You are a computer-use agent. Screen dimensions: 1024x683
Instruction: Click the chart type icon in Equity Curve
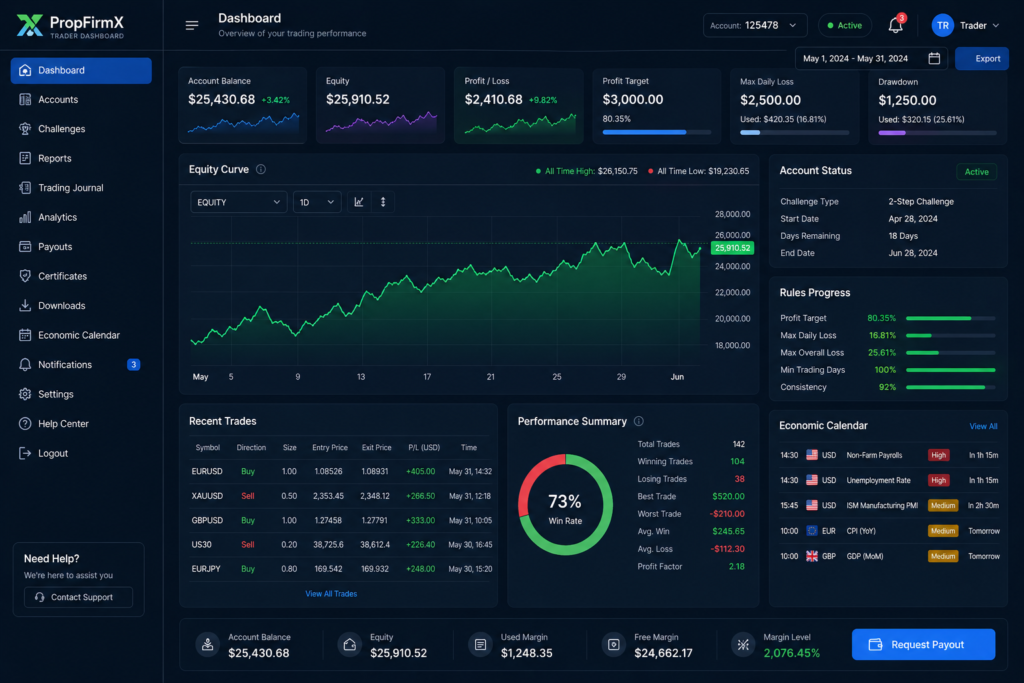(x=359, y=202)
